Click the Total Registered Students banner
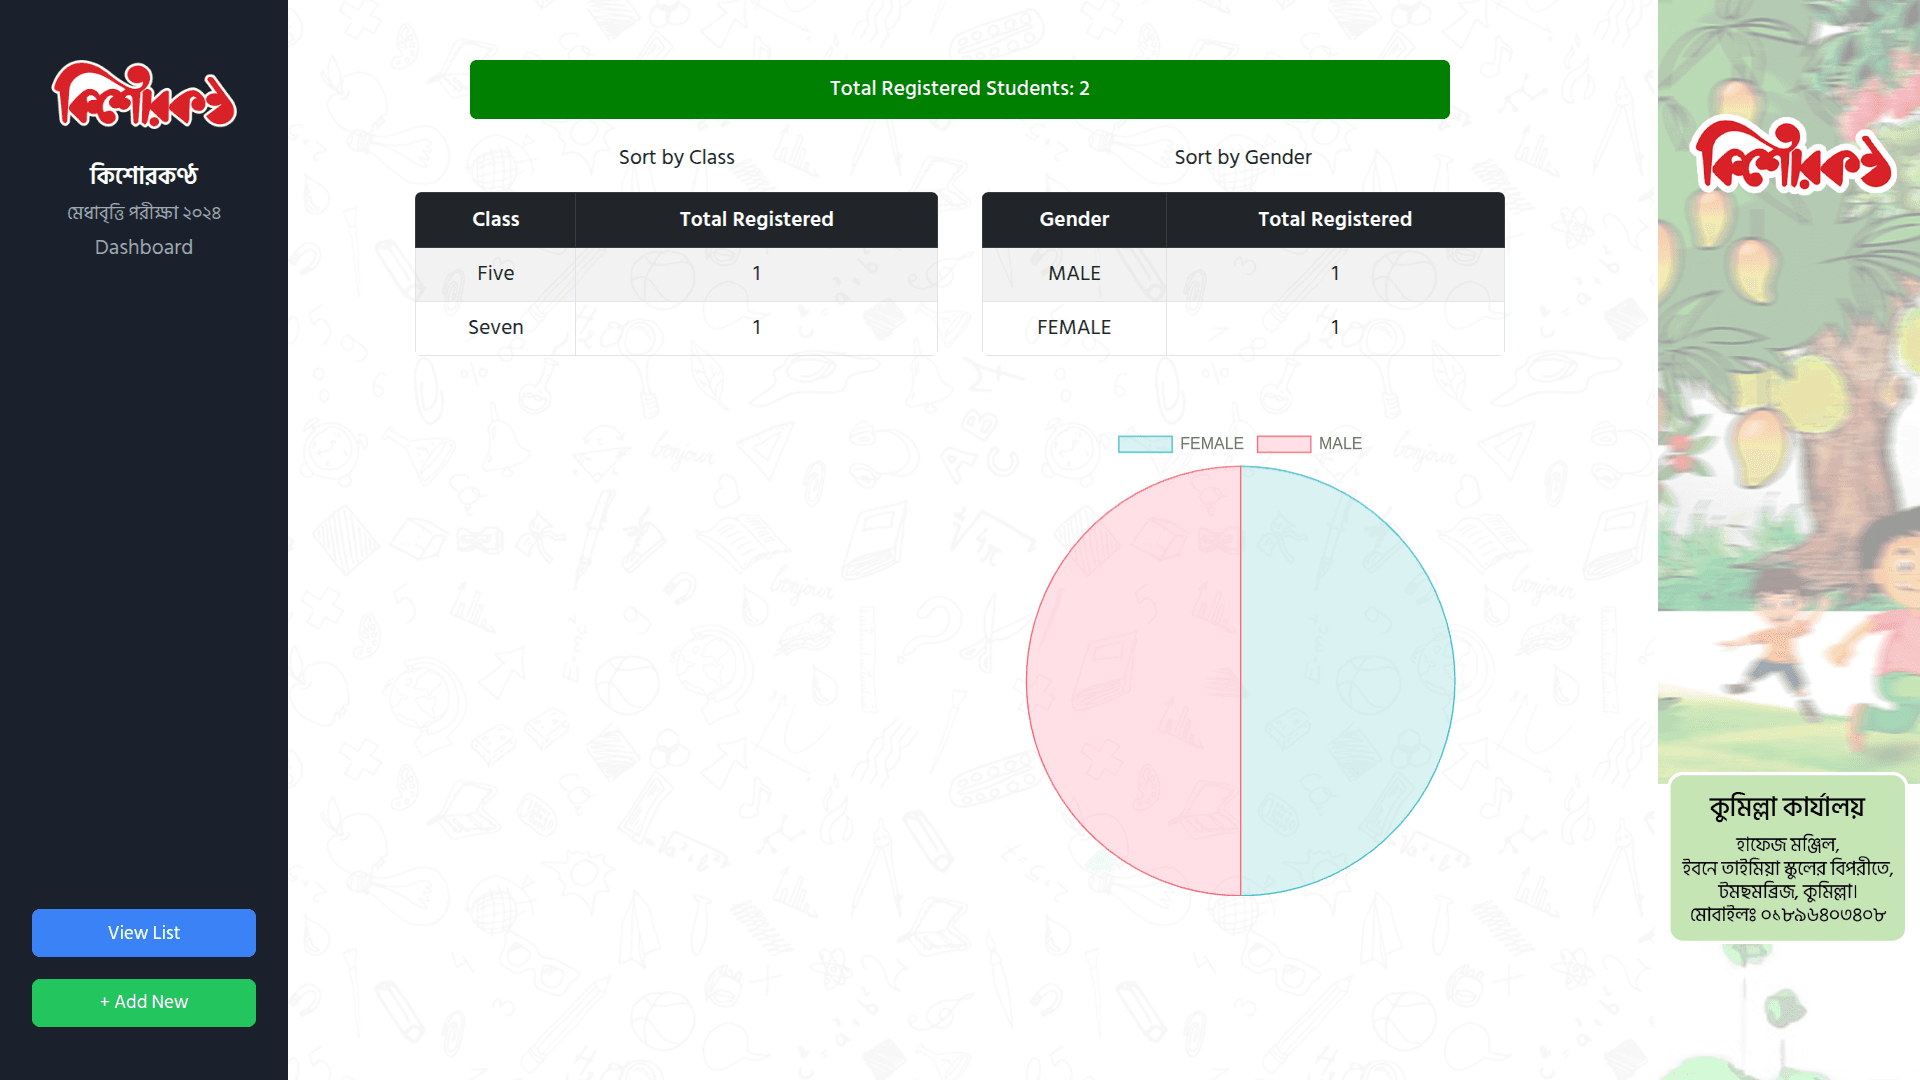This screenshot has width=1920, height=1080. tap(960, 89)
